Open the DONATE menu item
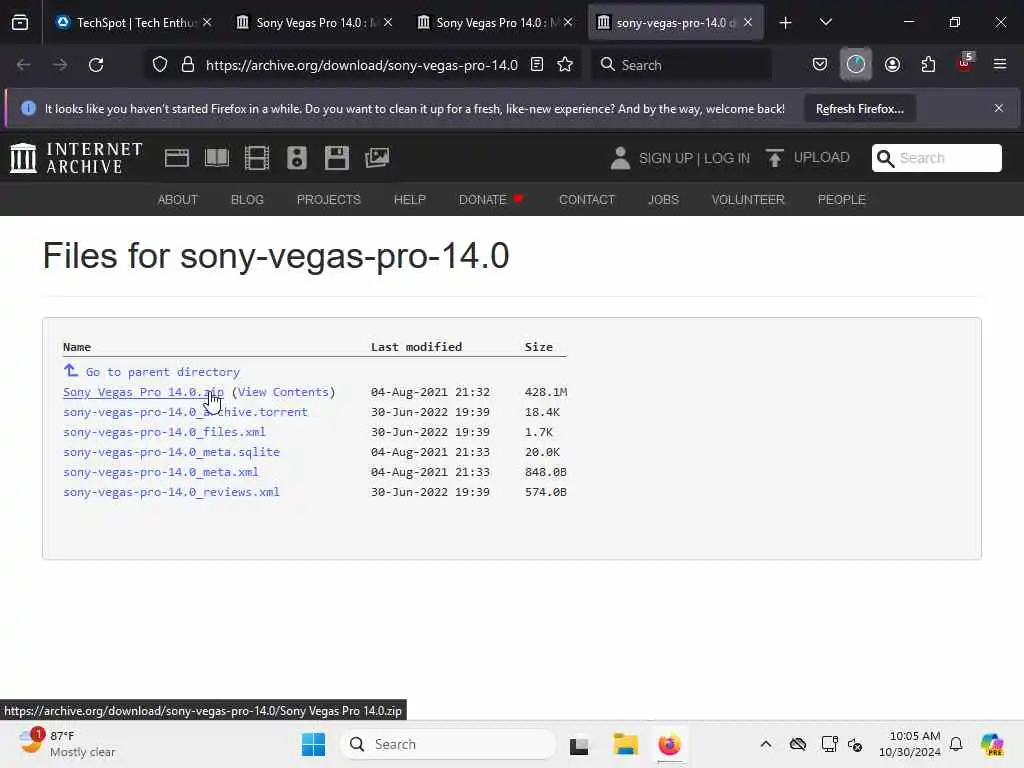This screenshot has height=768, width=1024. 490,200
